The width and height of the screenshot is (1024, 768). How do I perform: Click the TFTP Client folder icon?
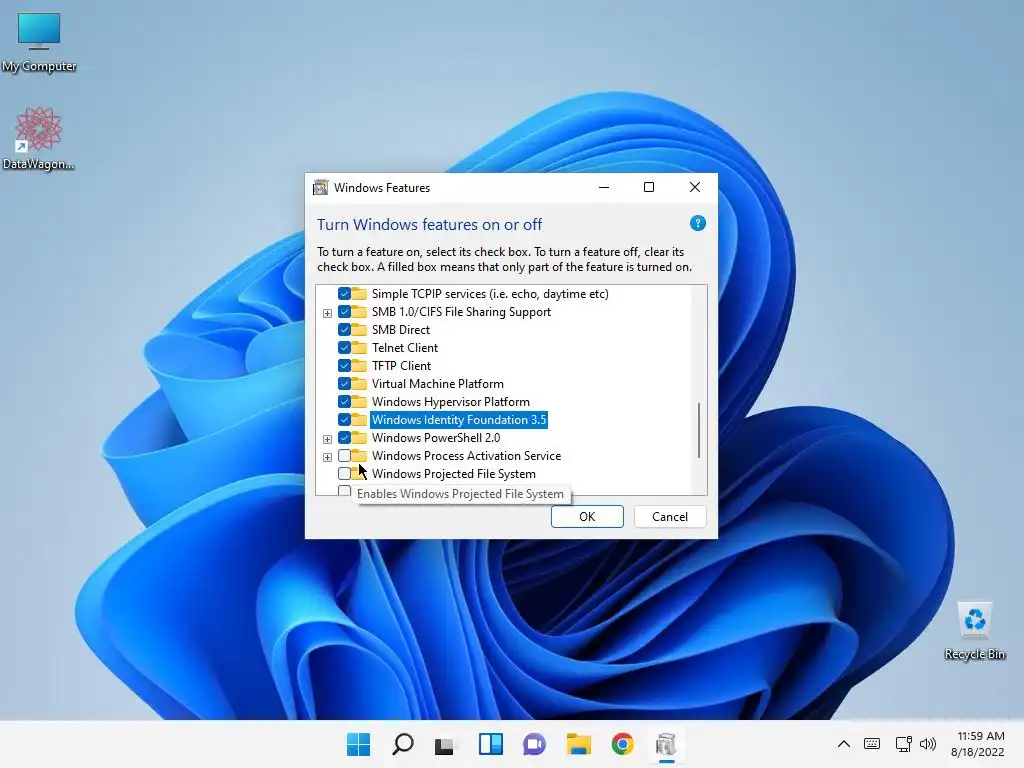point(359,365)
